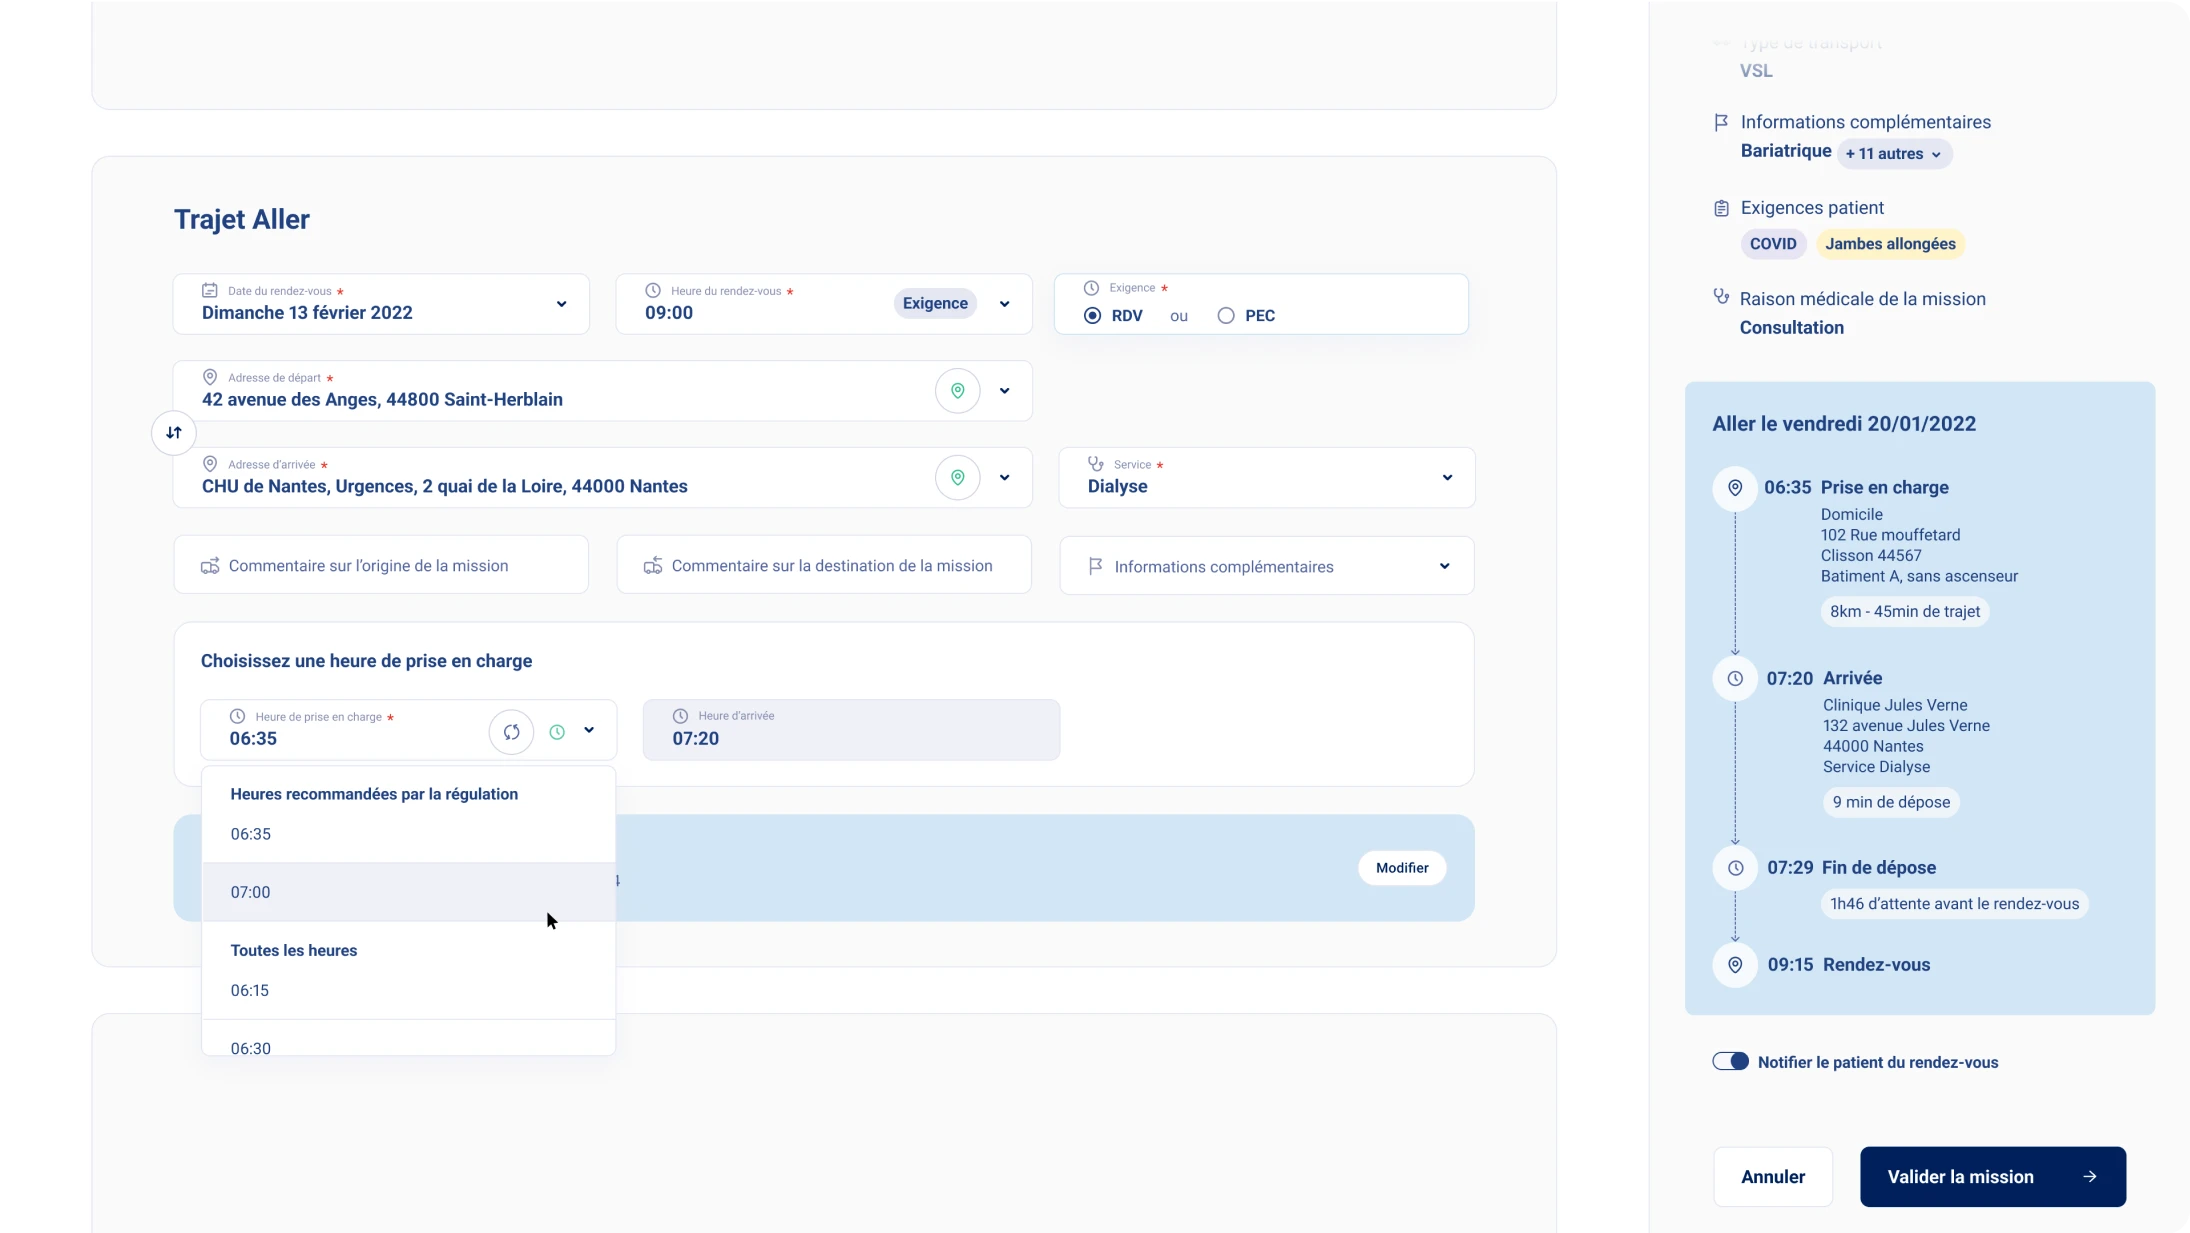Image resolution: width=2190 pixels, height=1233 pixels.
Task: Select the RDV radio option
Action: click(1093, 316)
